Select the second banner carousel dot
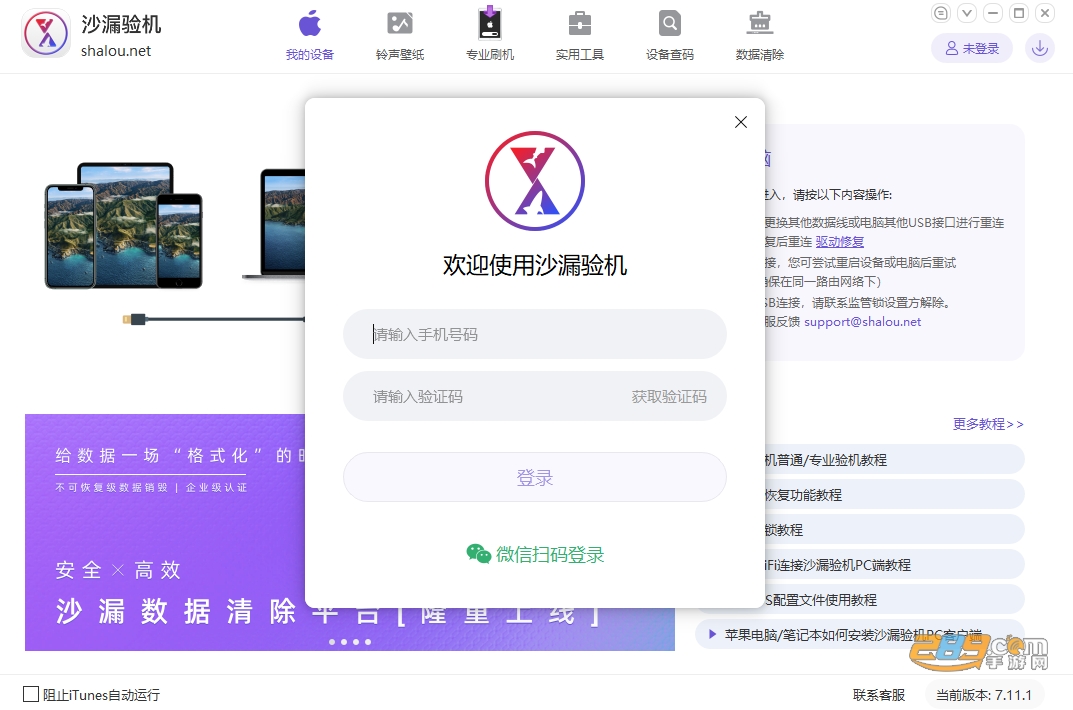 [x=344, y=642]
